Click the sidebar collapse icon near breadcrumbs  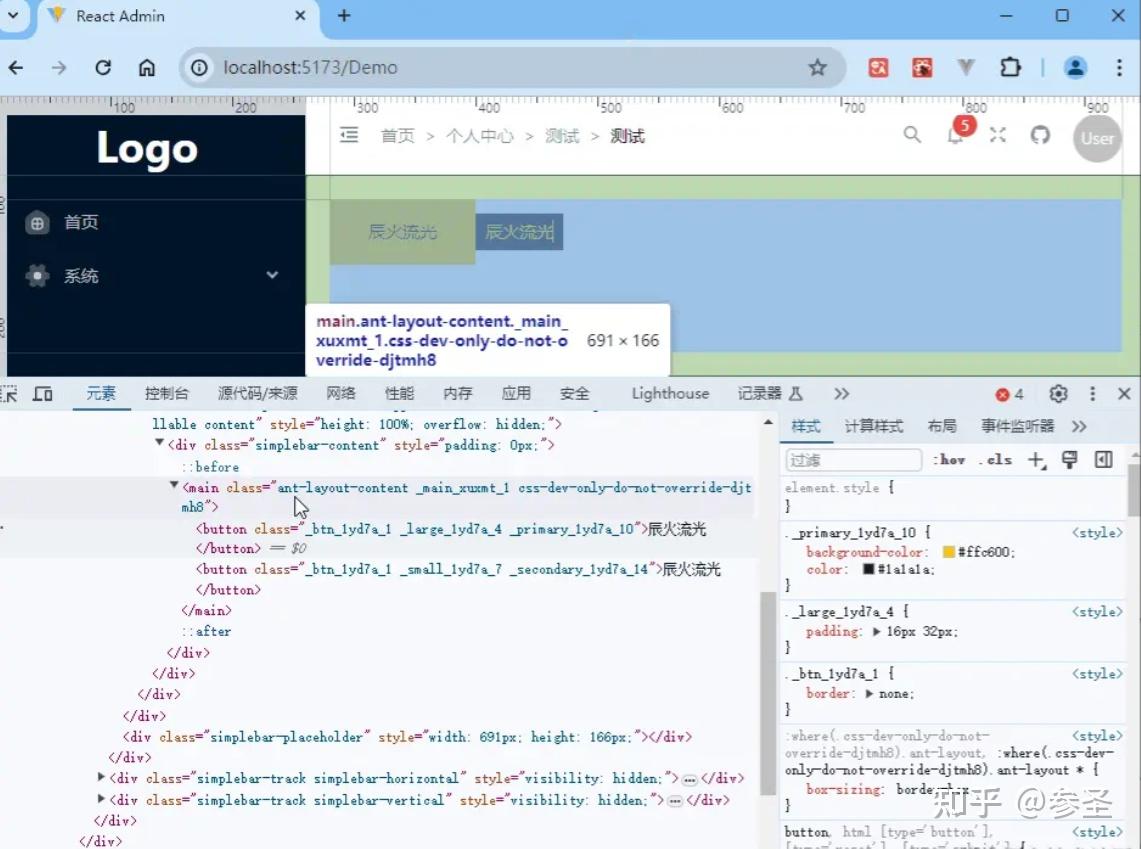[x=348, y=135]
